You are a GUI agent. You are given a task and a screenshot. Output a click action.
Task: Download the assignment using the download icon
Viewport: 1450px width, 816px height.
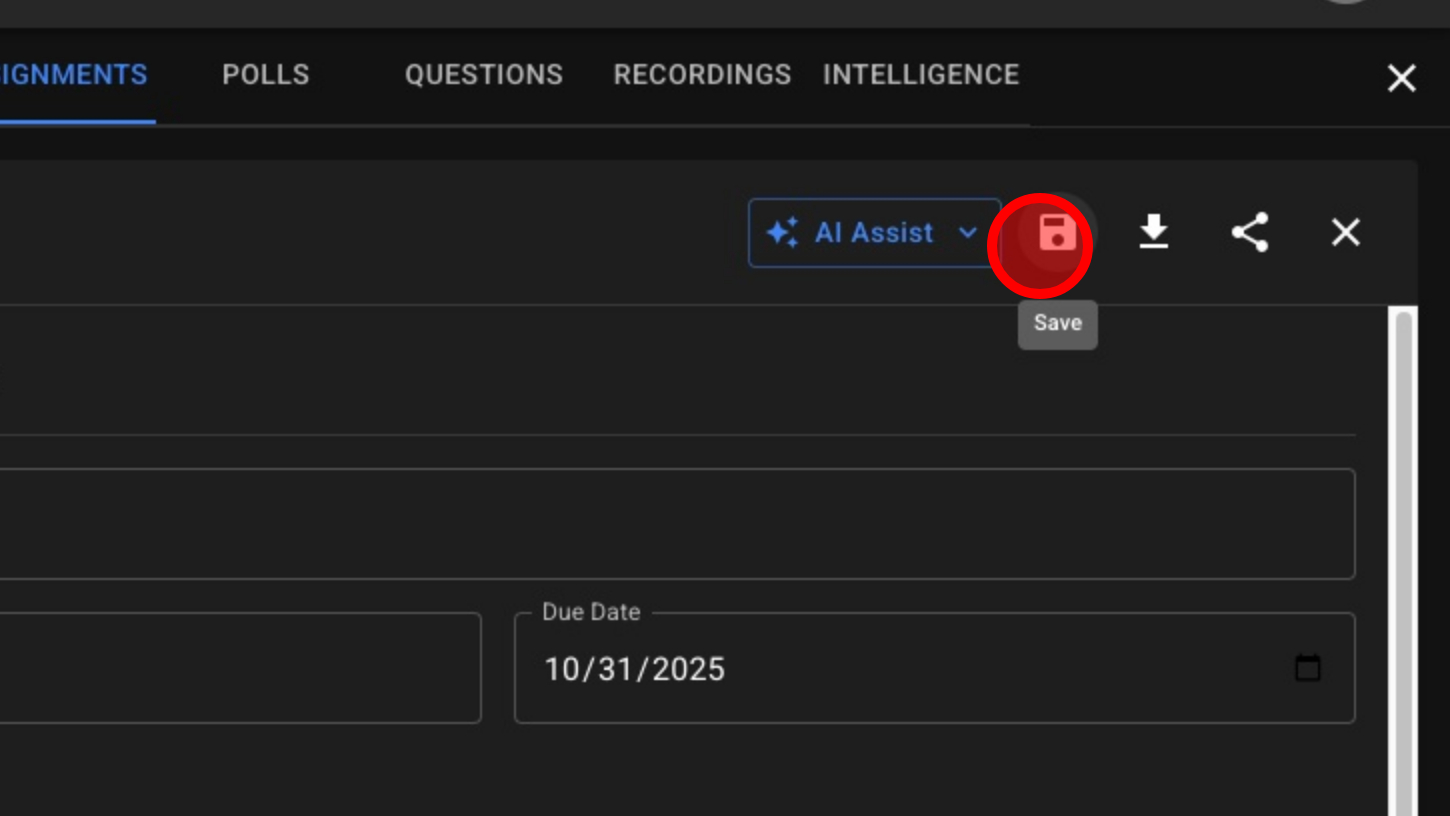[x=1153, y=232]
